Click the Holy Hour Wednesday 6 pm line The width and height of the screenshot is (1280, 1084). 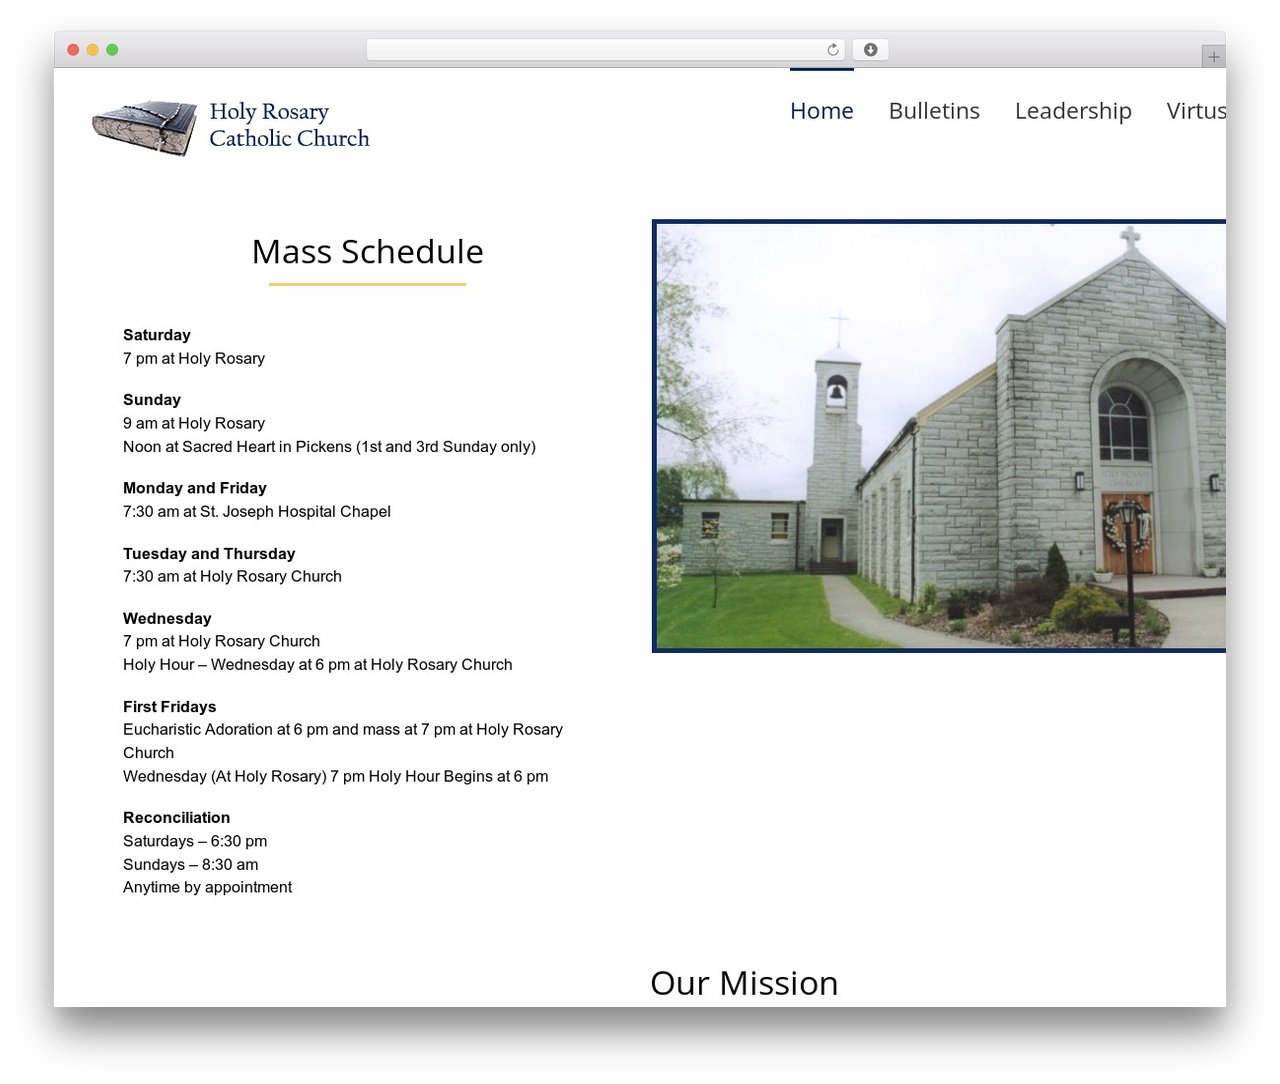click(x=318, y=665)
